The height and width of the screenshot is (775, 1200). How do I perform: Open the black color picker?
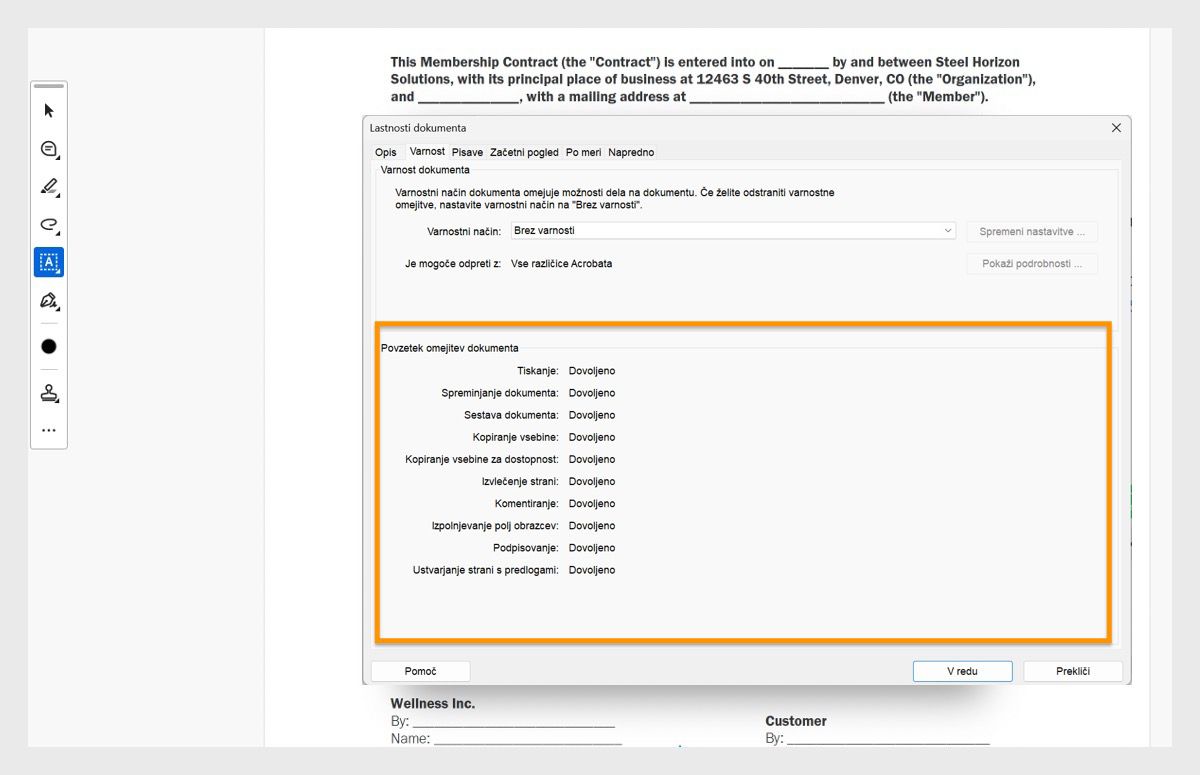pyautogui.click(x=49, y=346)
